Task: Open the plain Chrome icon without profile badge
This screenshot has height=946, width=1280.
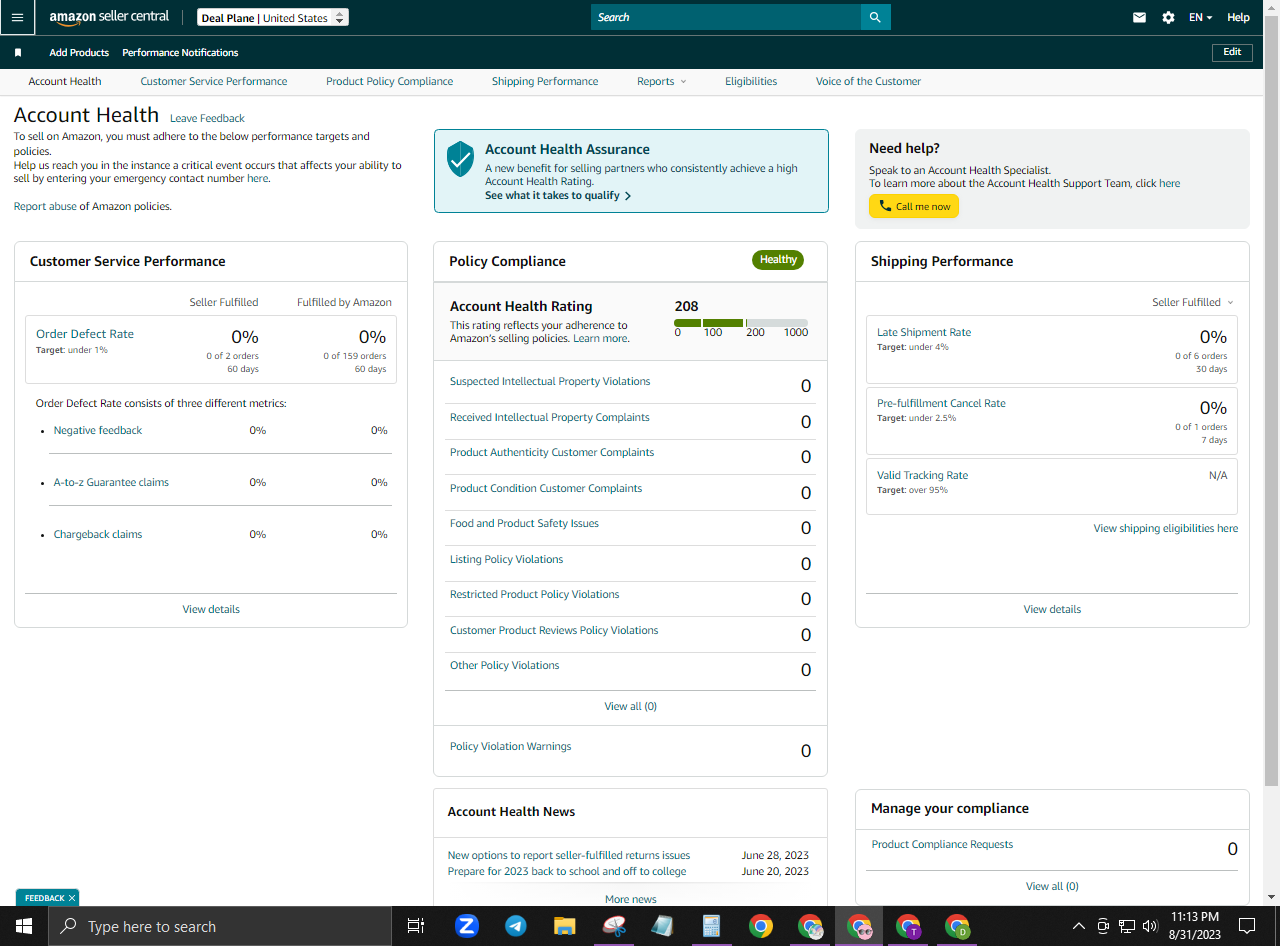Action: (761, 926)
